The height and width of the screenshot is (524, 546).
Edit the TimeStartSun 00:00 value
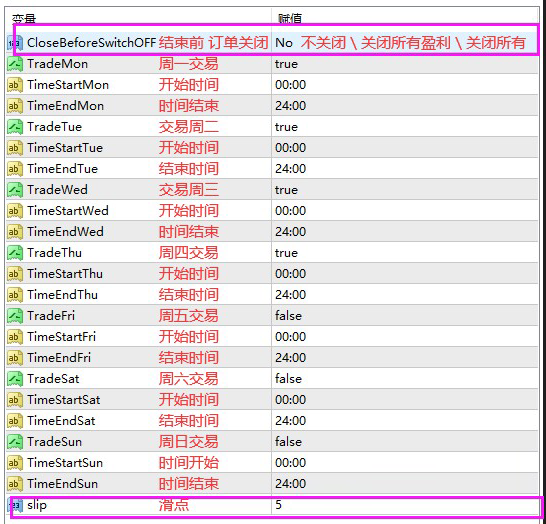[x=290, y=463]
